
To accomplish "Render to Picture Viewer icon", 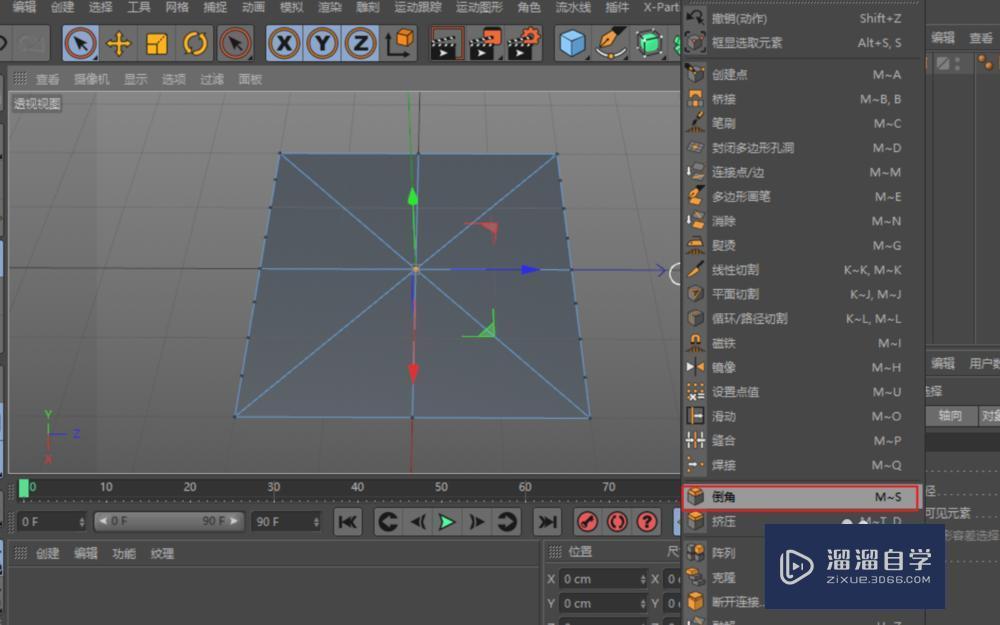I will [485, 43].
